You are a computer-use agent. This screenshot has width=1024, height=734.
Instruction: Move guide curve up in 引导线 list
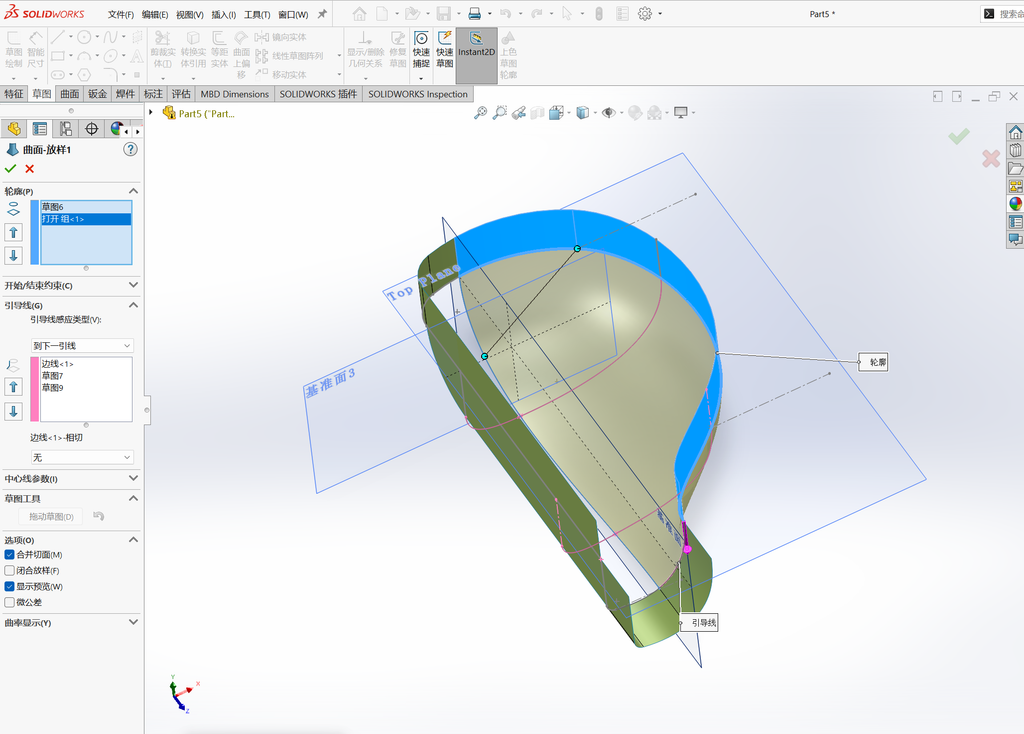pyautogui.click(x=13, y=387)
